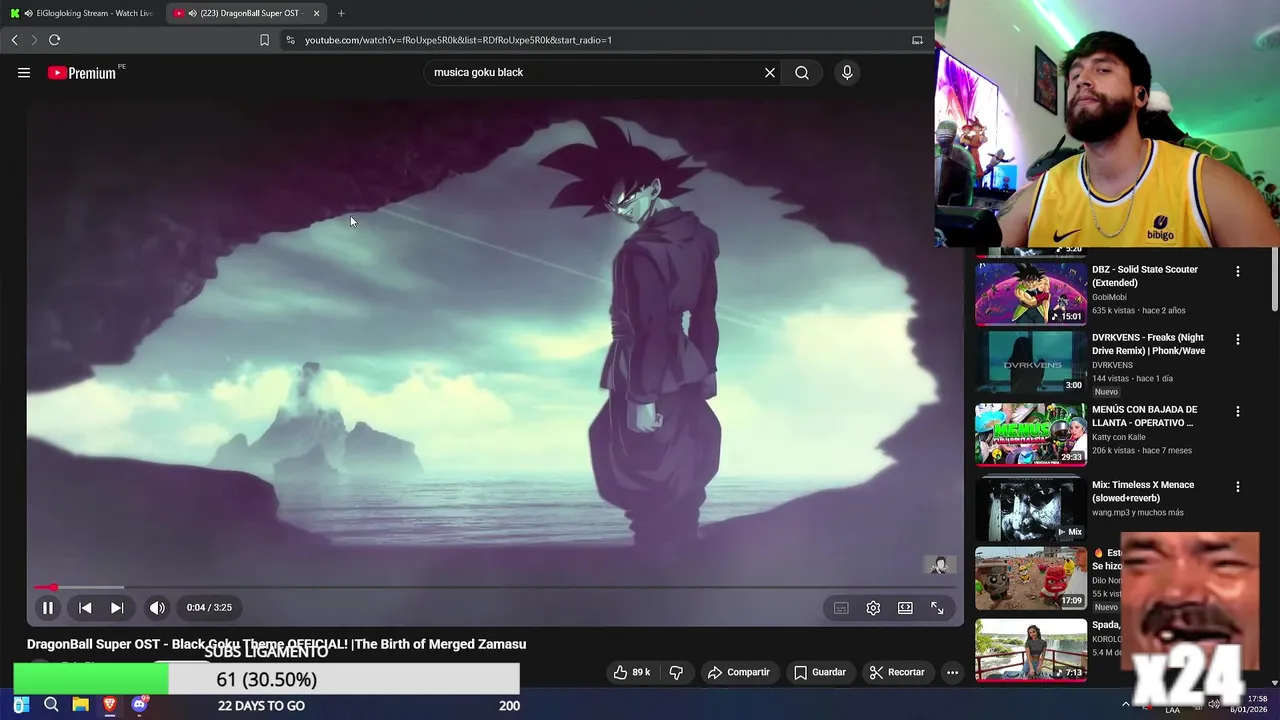Click the GobiMobi channel name

tap(1109, 297)
